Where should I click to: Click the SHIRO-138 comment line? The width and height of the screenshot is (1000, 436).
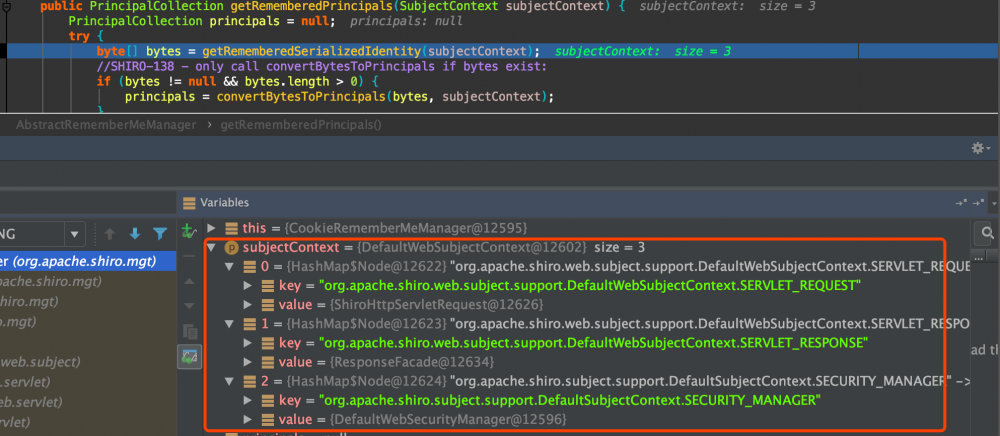[321, 66]
